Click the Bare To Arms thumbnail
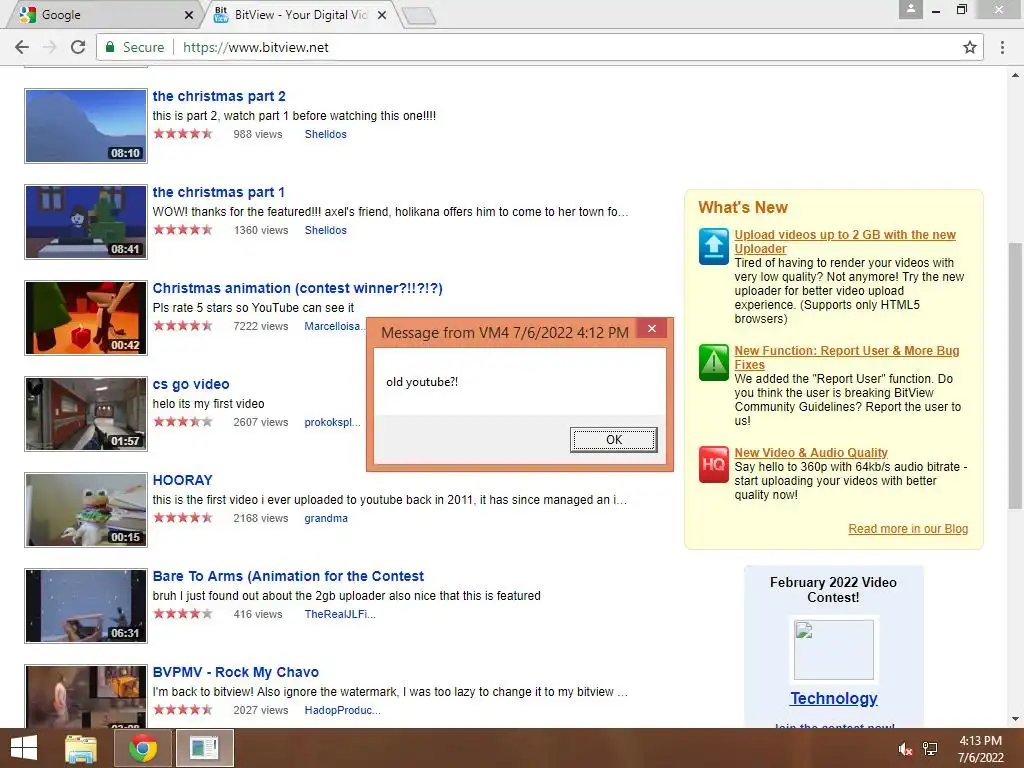The width and height of the screenshot is (1024, 768). pyautogui.click(x=86, y=606)
